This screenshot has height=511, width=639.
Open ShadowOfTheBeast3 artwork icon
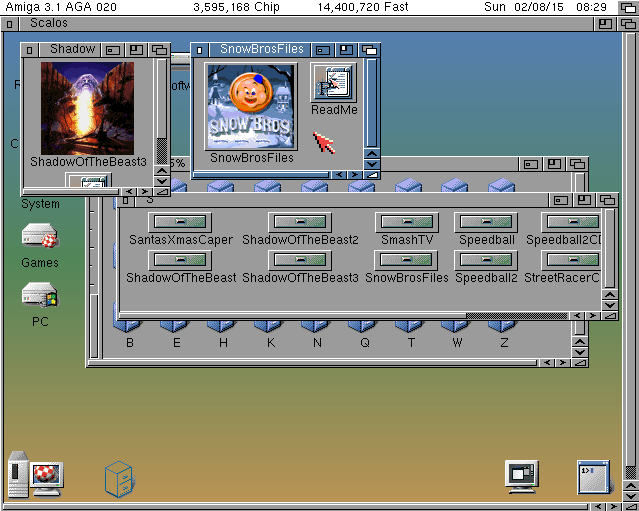pos(87,108)
